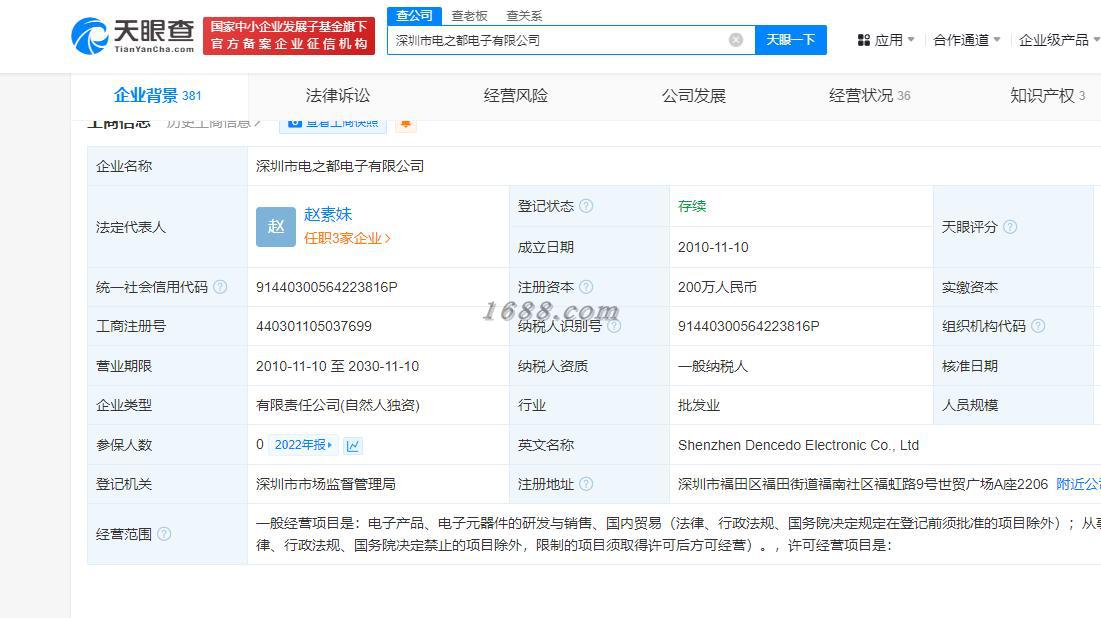This screenshot has width=1101, height=618.
Task: Click the business term 2010-11-10 至 2030-11-10
Action: tap(338, 366)
